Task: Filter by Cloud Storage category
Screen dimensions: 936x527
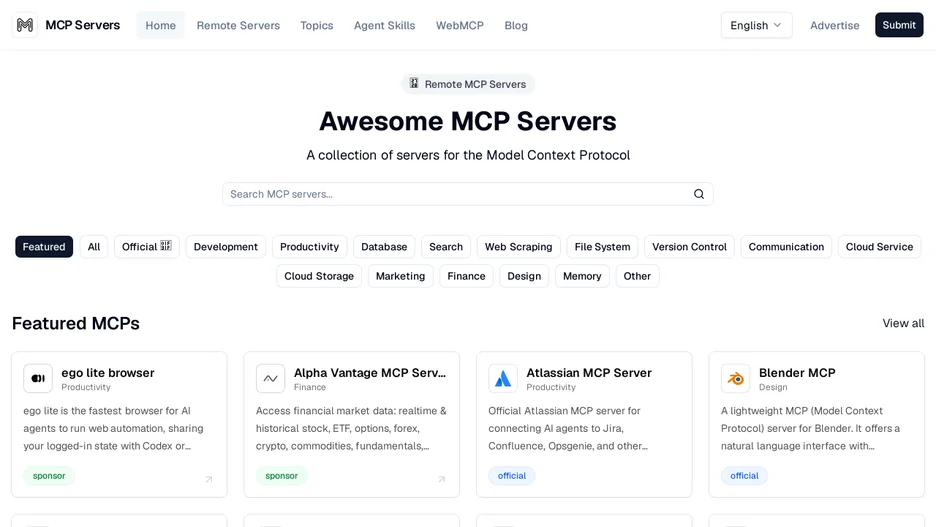Action: [319, 276]
